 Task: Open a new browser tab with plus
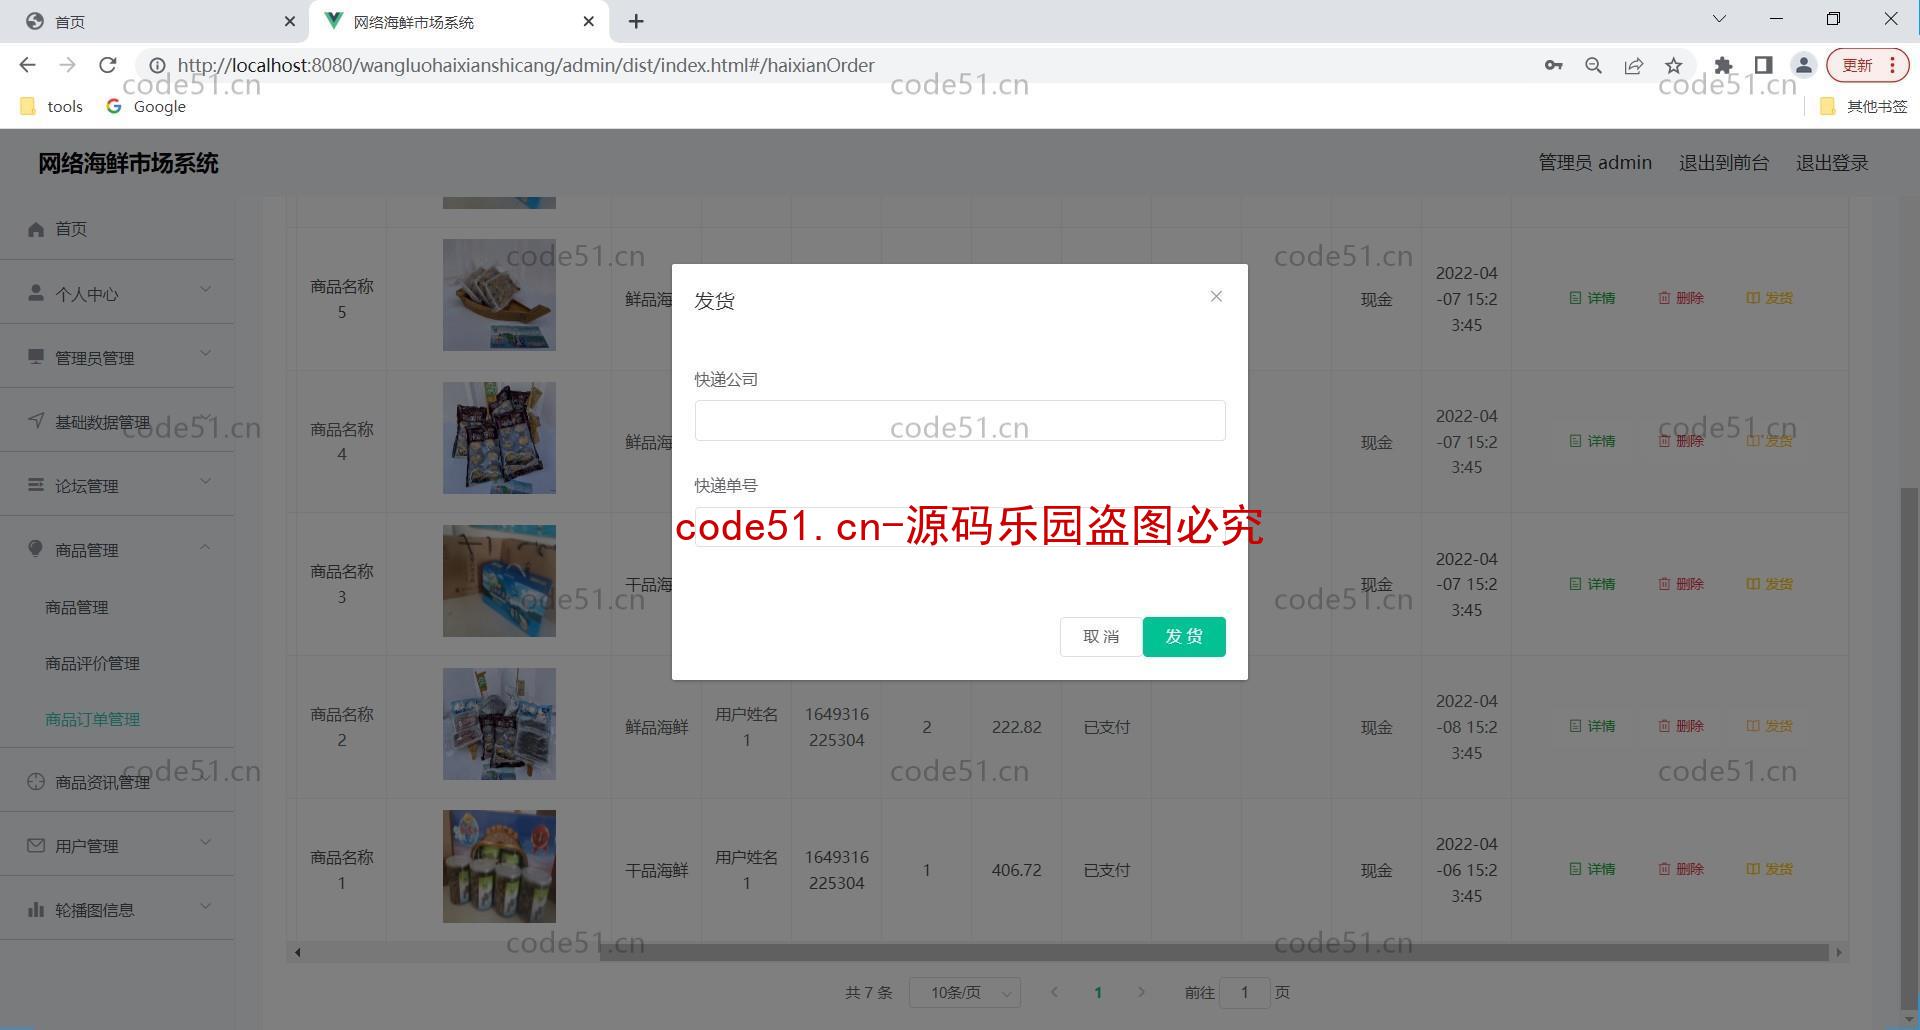636,21
